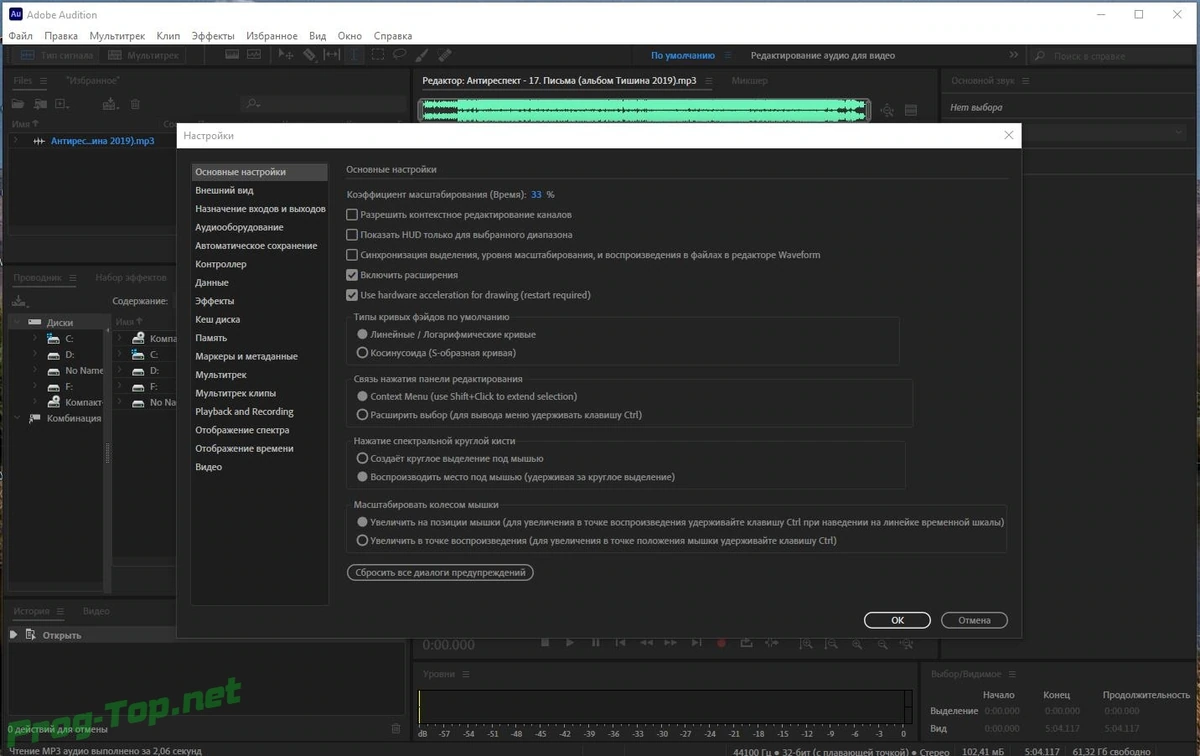Open the Файл menu
Screen dimensions: 1200x756
click(x=20, y=36)
